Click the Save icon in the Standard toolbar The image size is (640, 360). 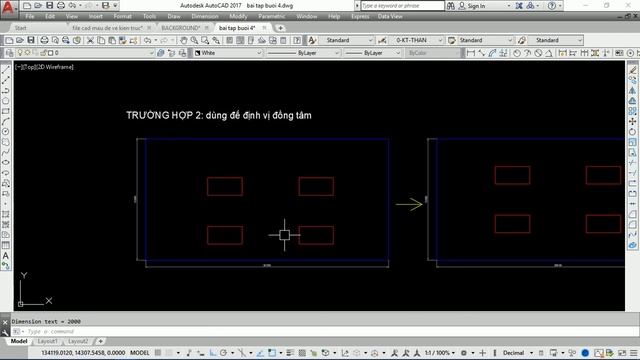tap(31, 40)
